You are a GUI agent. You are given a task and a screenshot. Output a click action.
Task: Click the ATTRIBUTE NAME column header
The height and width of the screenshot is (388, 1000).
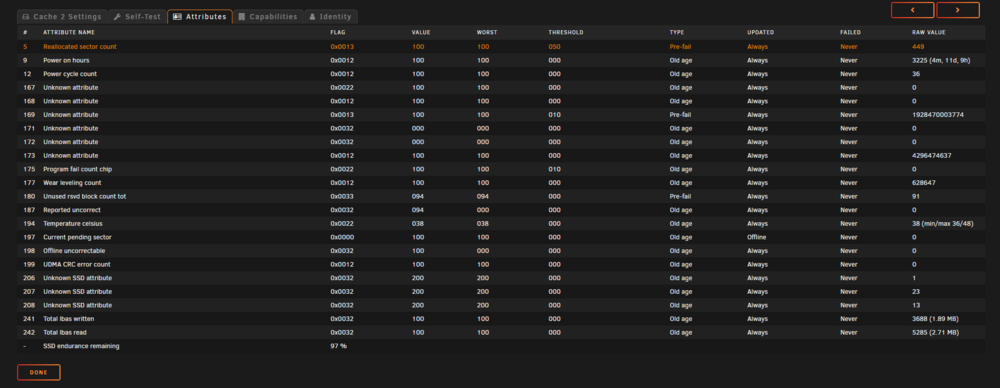tap(69, 32)
